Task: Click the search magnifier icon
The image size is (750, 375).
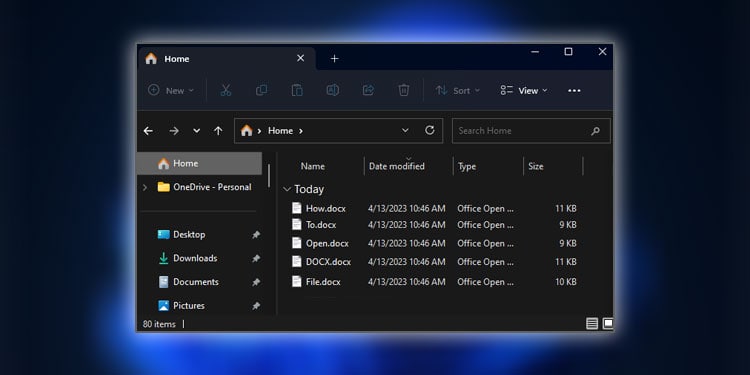Action: 595,131
